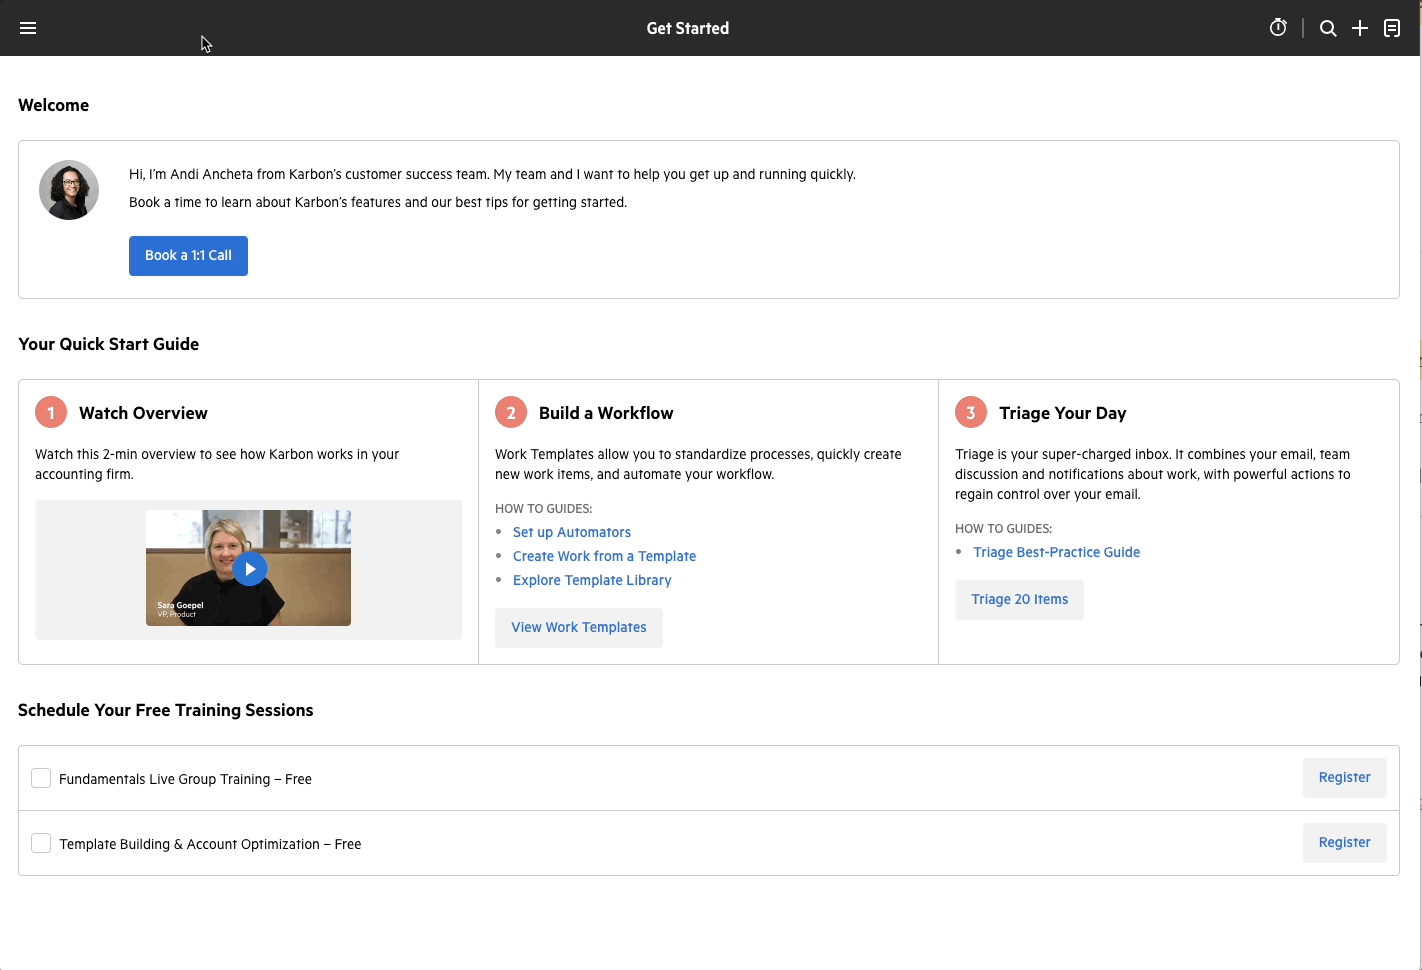
Task: Click the Build a Workflow heading
Action: coord(606,413)
